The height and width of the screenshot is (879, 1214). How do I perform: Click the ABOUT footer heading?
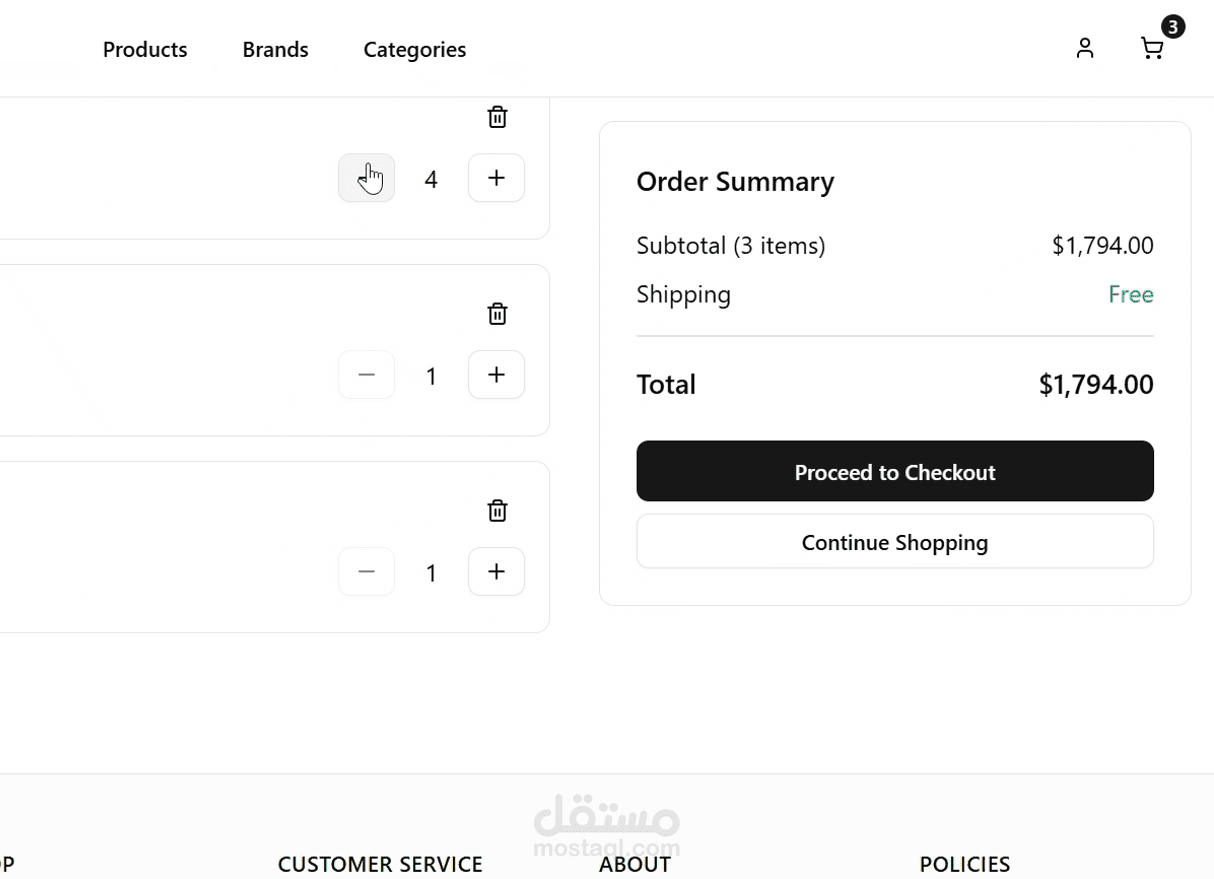[635, 864]
